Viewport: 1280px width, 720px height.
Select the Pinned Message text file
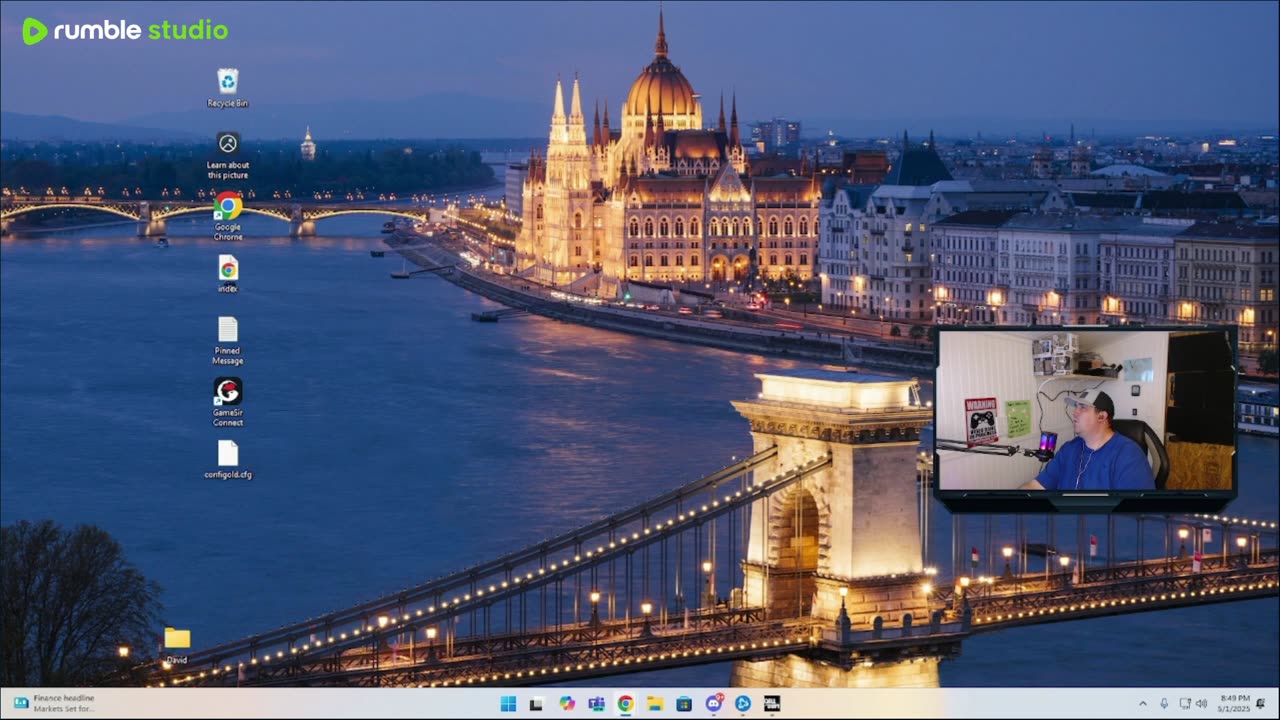point(228,331)
